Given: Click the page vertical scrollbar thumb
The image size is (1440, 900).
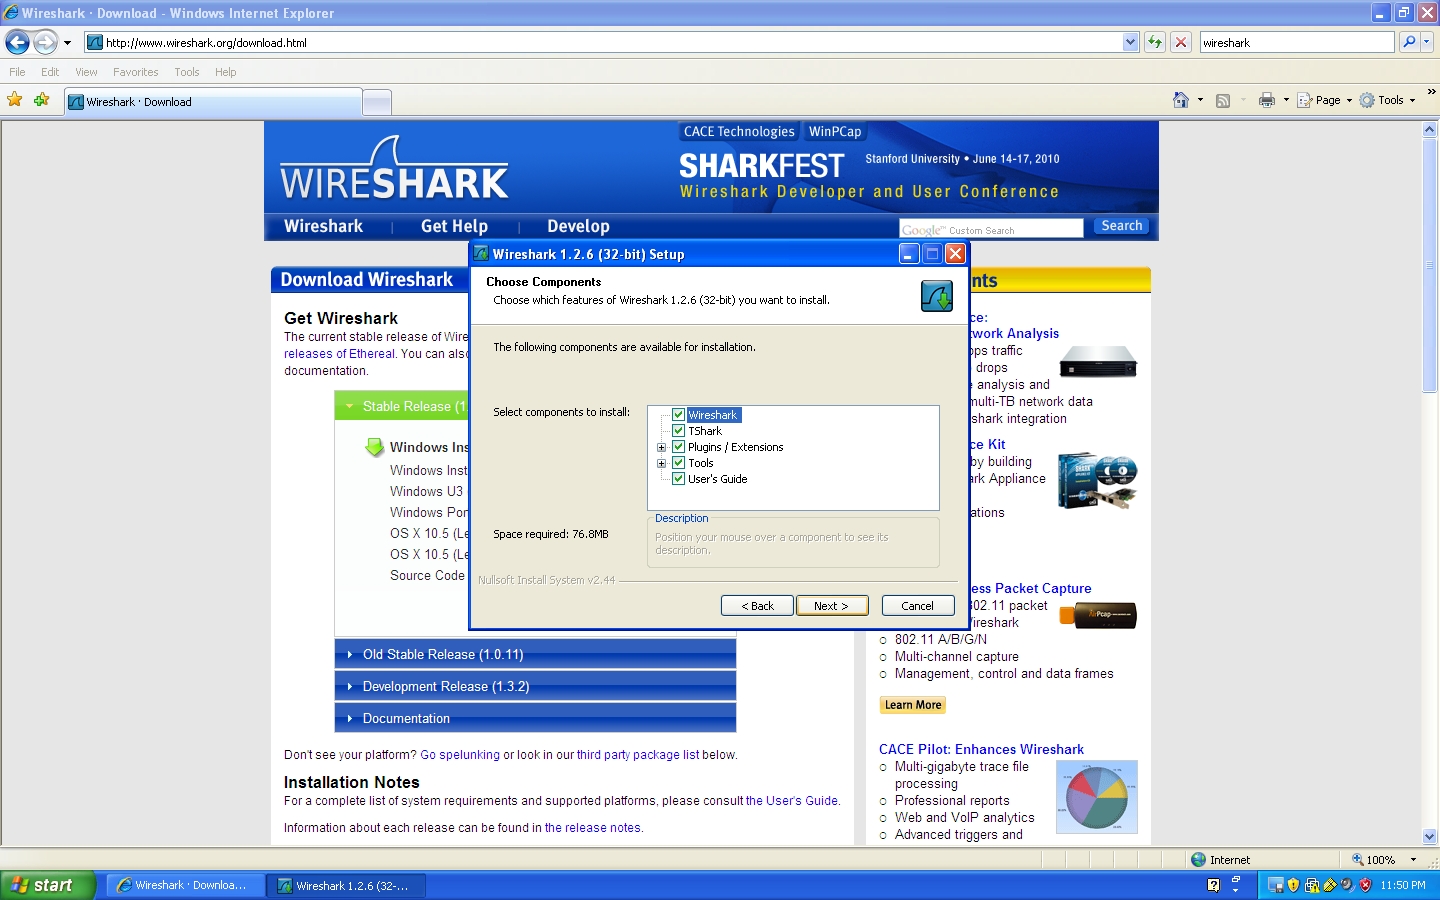Looking at the screenshot, I should click(x=1429, y=265).
